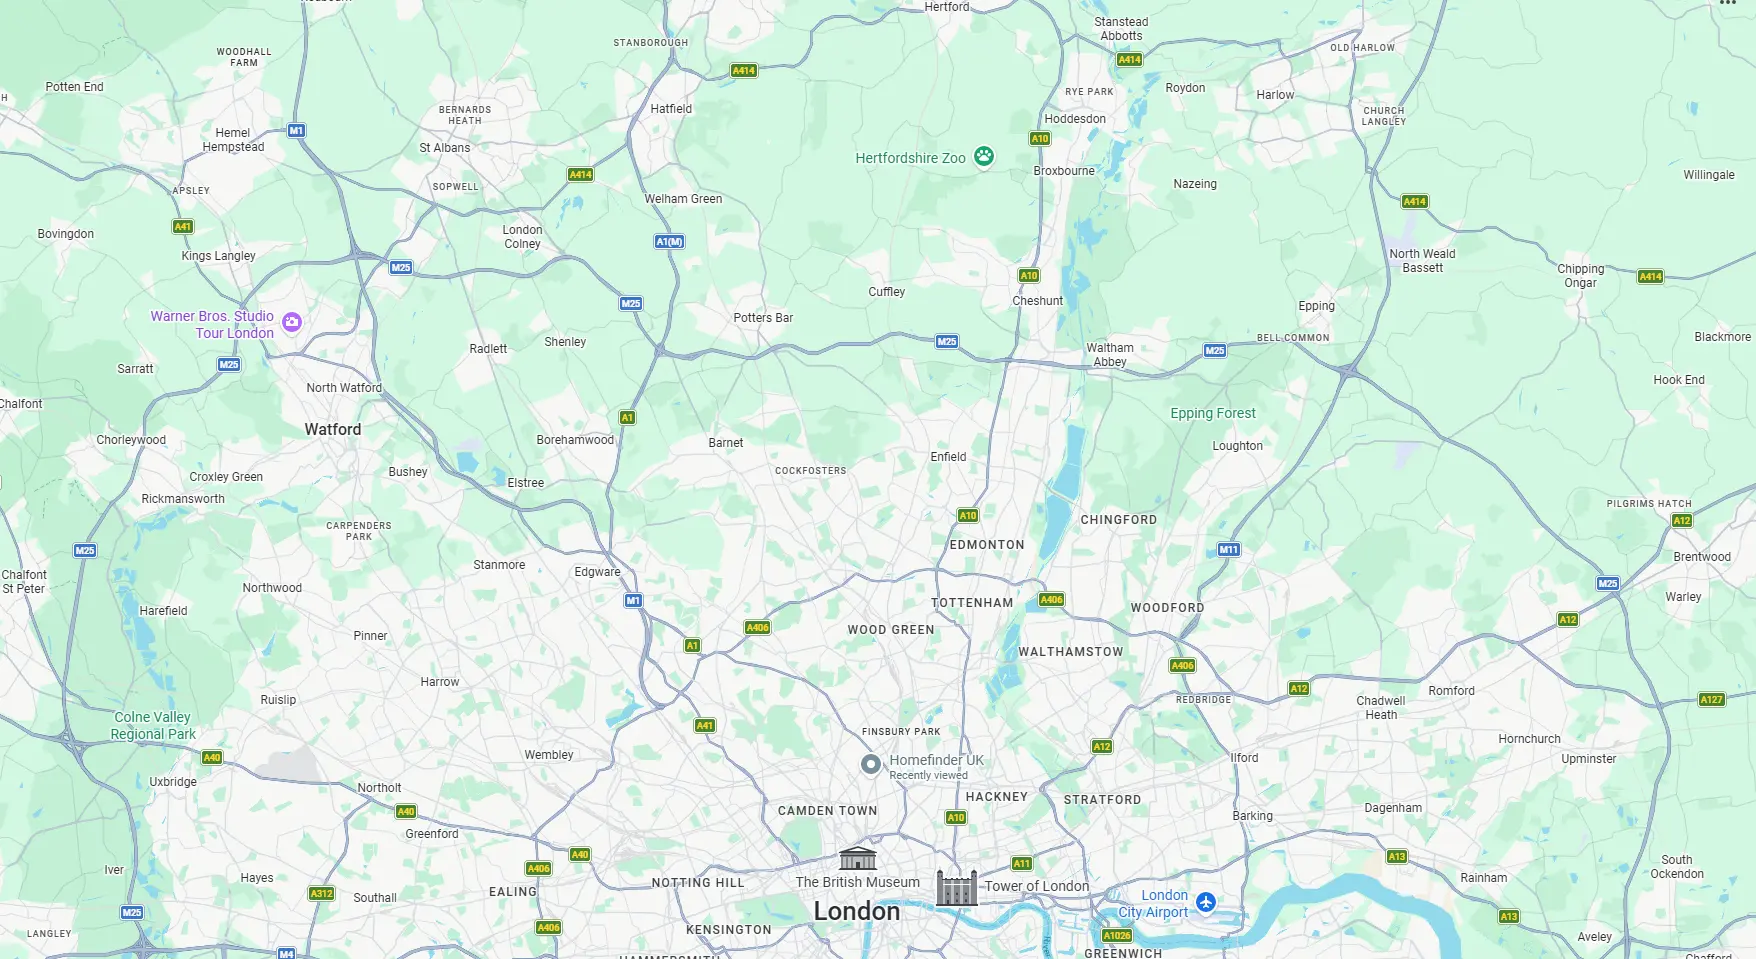Click the British Museum building icon
Viewport: 1756px width, 959px height.
pyautogui.click(x=858, y=859)
